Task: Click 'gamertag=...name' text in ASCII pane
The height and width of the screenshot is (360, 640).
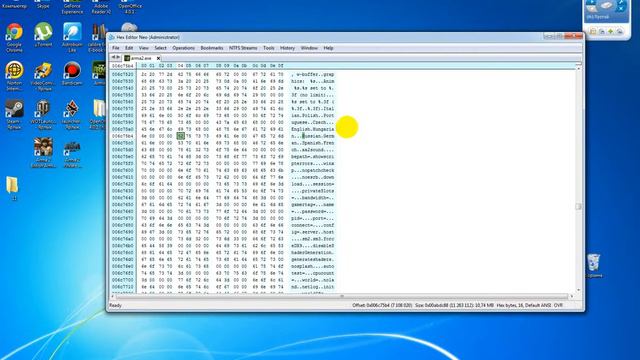Action: (x=313, y=204)
